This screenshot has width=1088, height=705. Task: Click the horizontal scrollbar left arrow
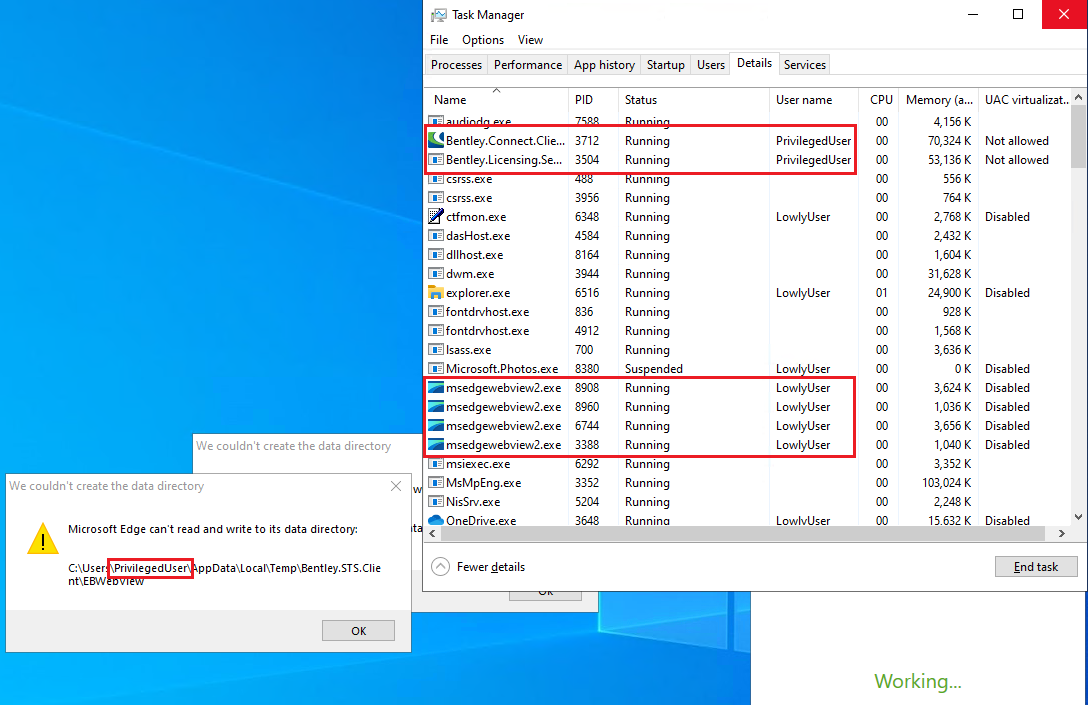pyautogui.click(x=432, y=533)
